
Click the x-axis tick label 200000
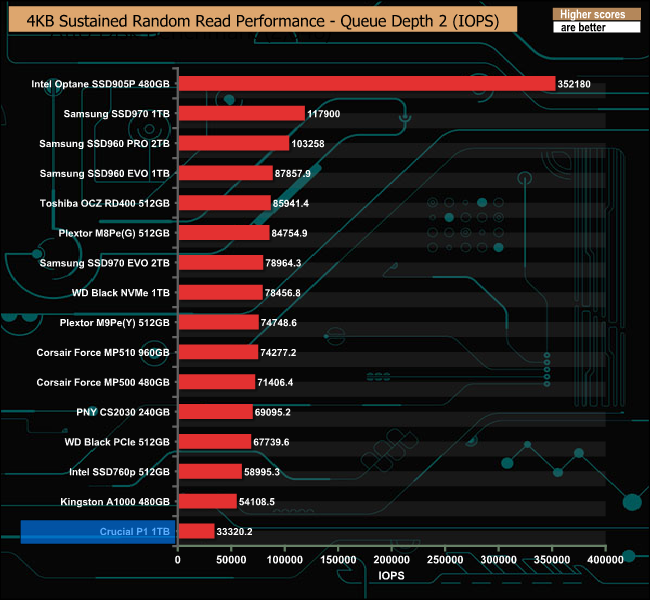[x=391, y=560]
